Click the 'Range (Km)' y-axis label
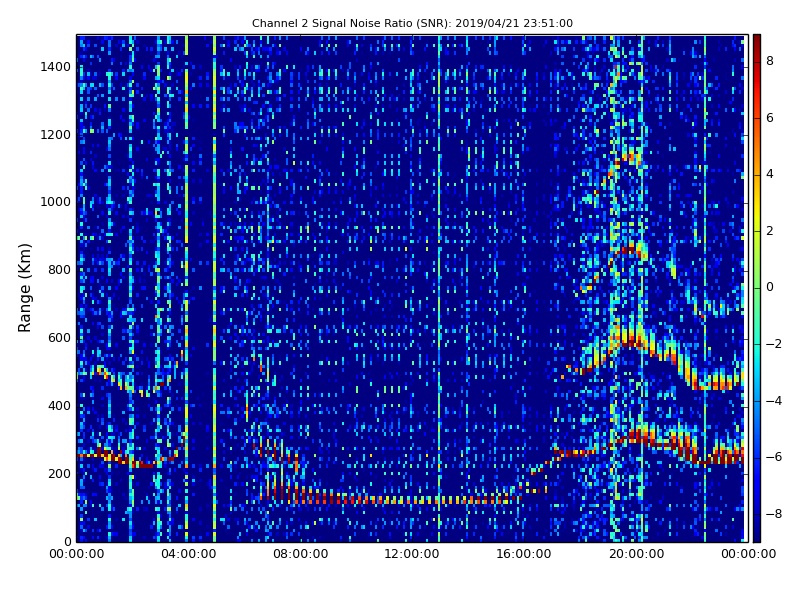 point(24,288)
